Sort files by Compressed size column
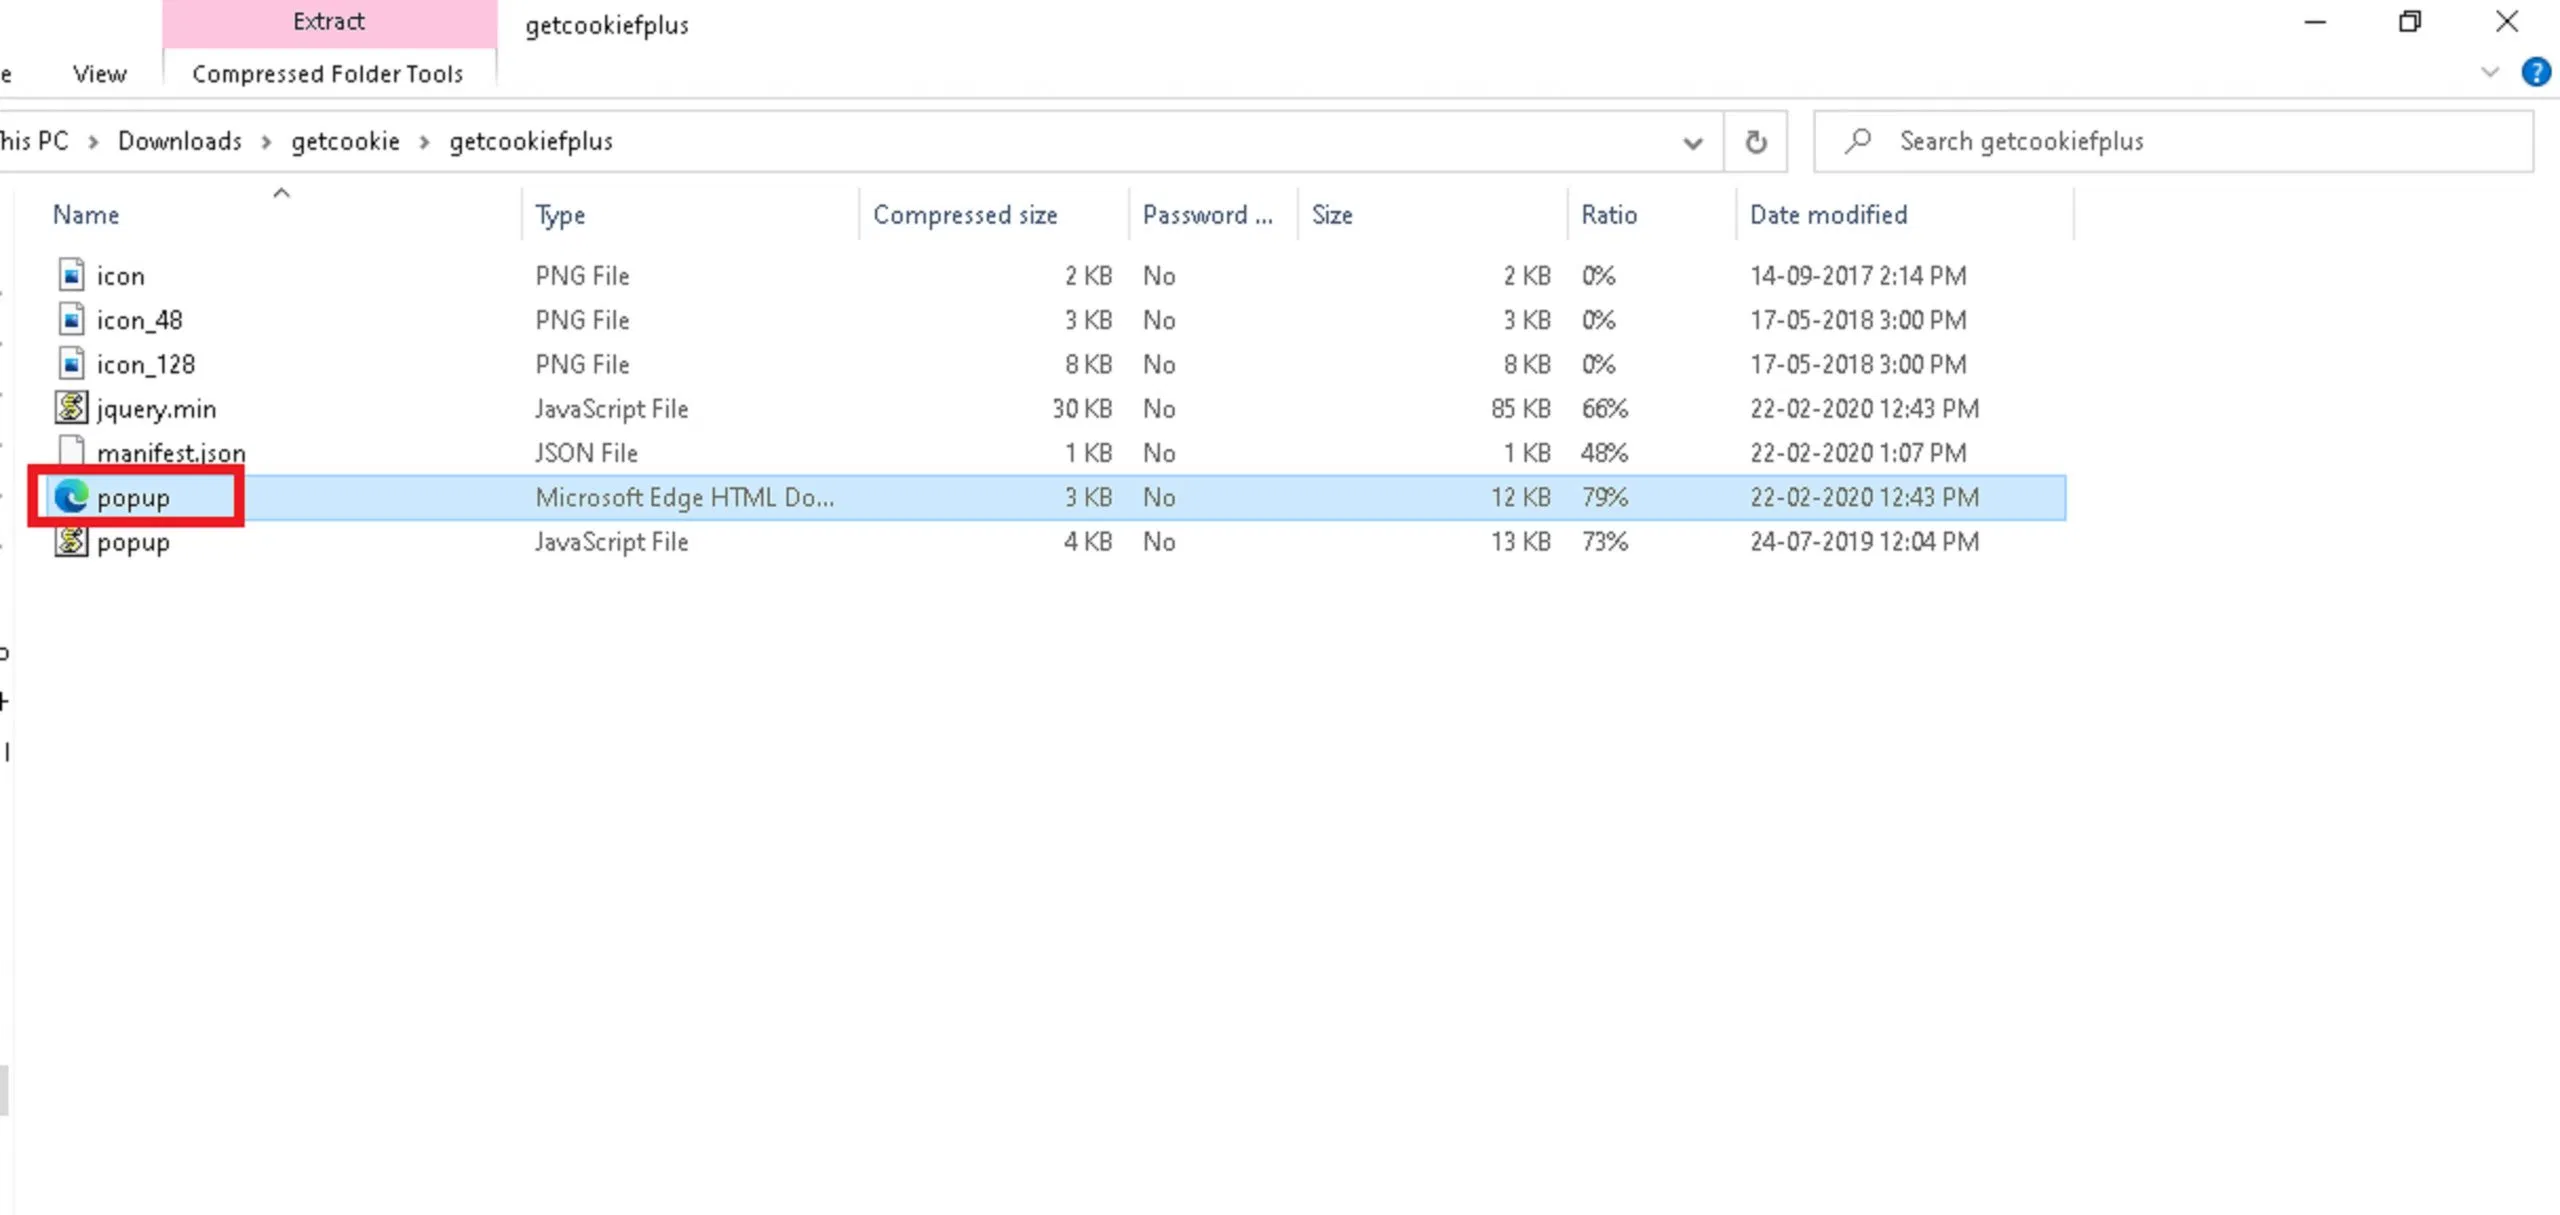The width and height of the screenshot is (2560, 1215). 964,215
